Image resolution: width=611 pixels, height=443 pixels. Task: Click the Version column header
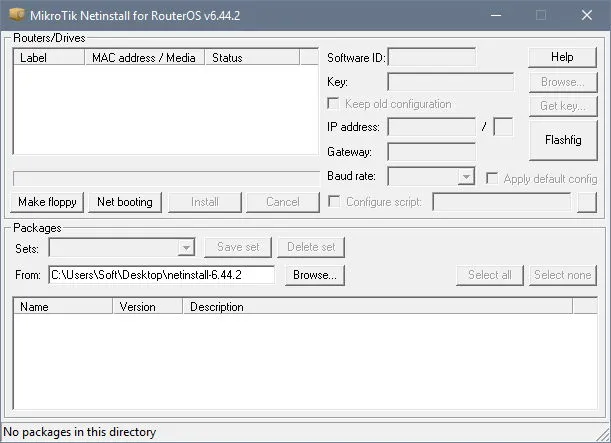click(x=148, y=307)
